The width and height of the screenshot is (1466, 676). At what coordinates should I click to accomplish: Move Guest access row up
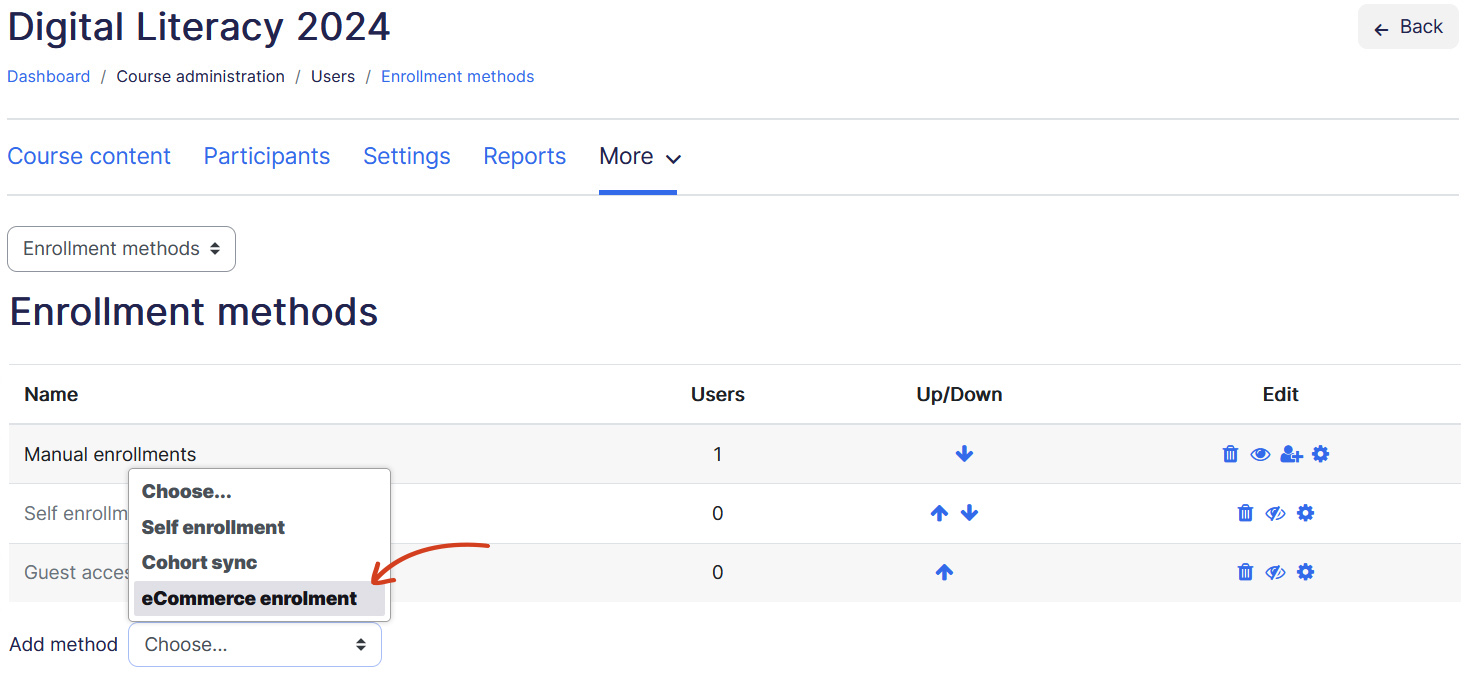[944, 572]
